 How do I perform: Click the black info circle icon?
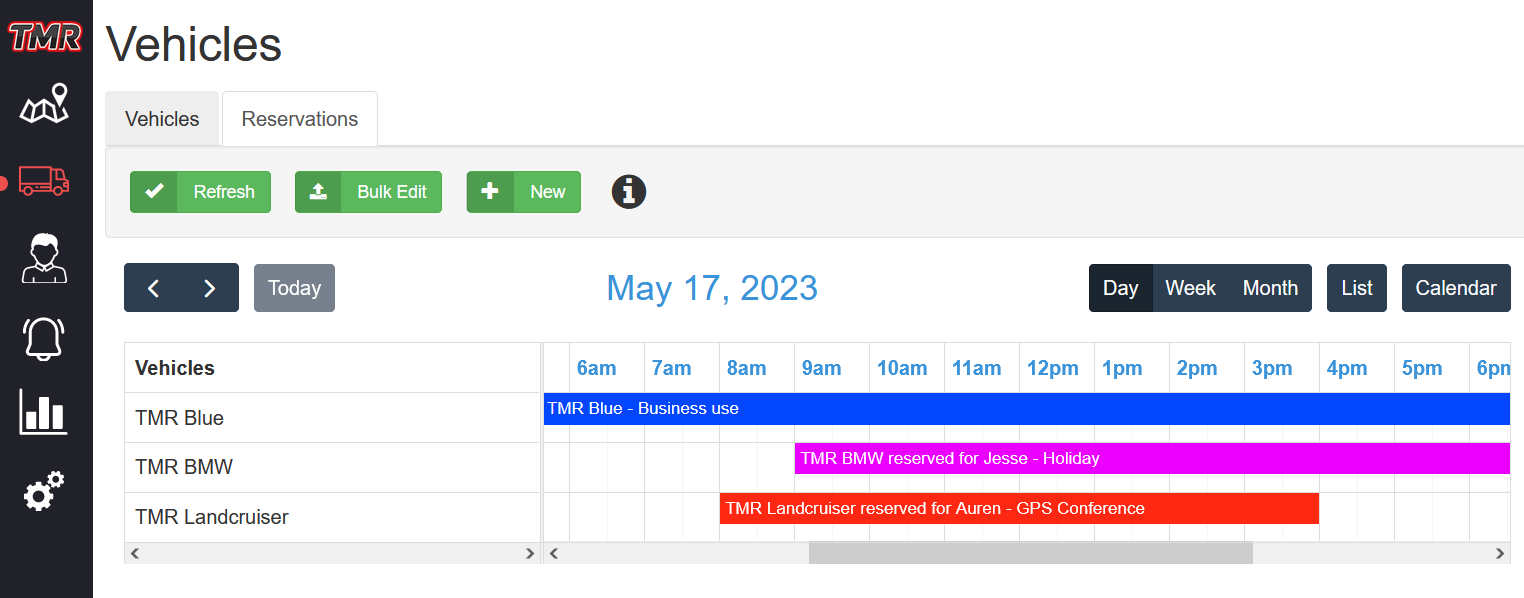coord(629,191)
